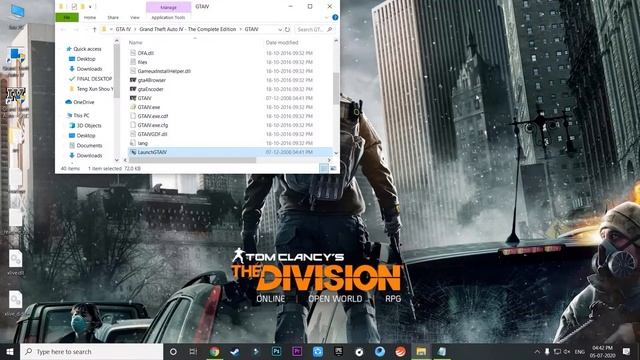640x360 pixels.
Task: Open Premiere Pro from the taskbar
Action: [x=297, y=351]
